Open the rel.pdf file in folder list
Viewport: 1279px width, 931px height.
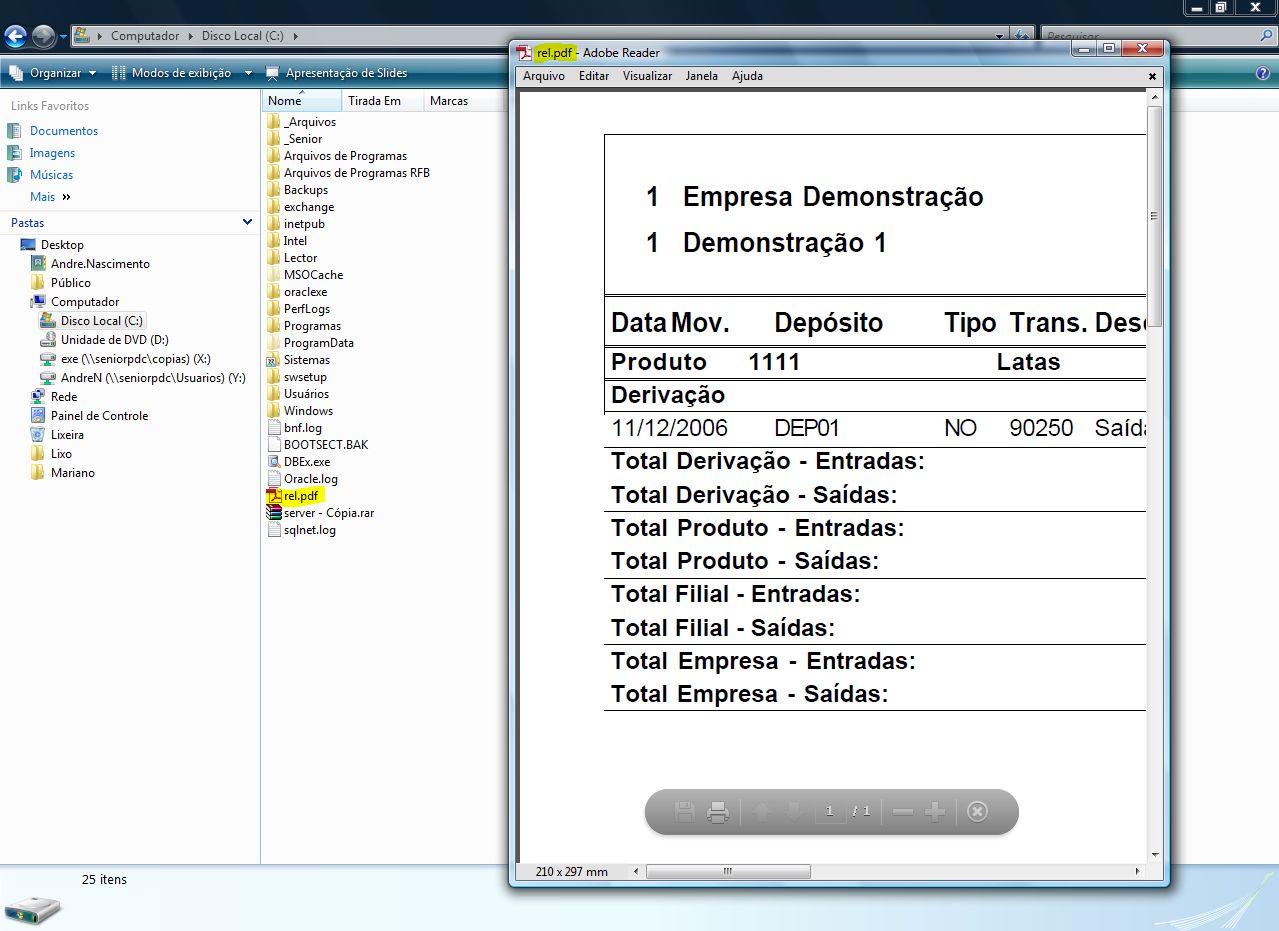300,496
